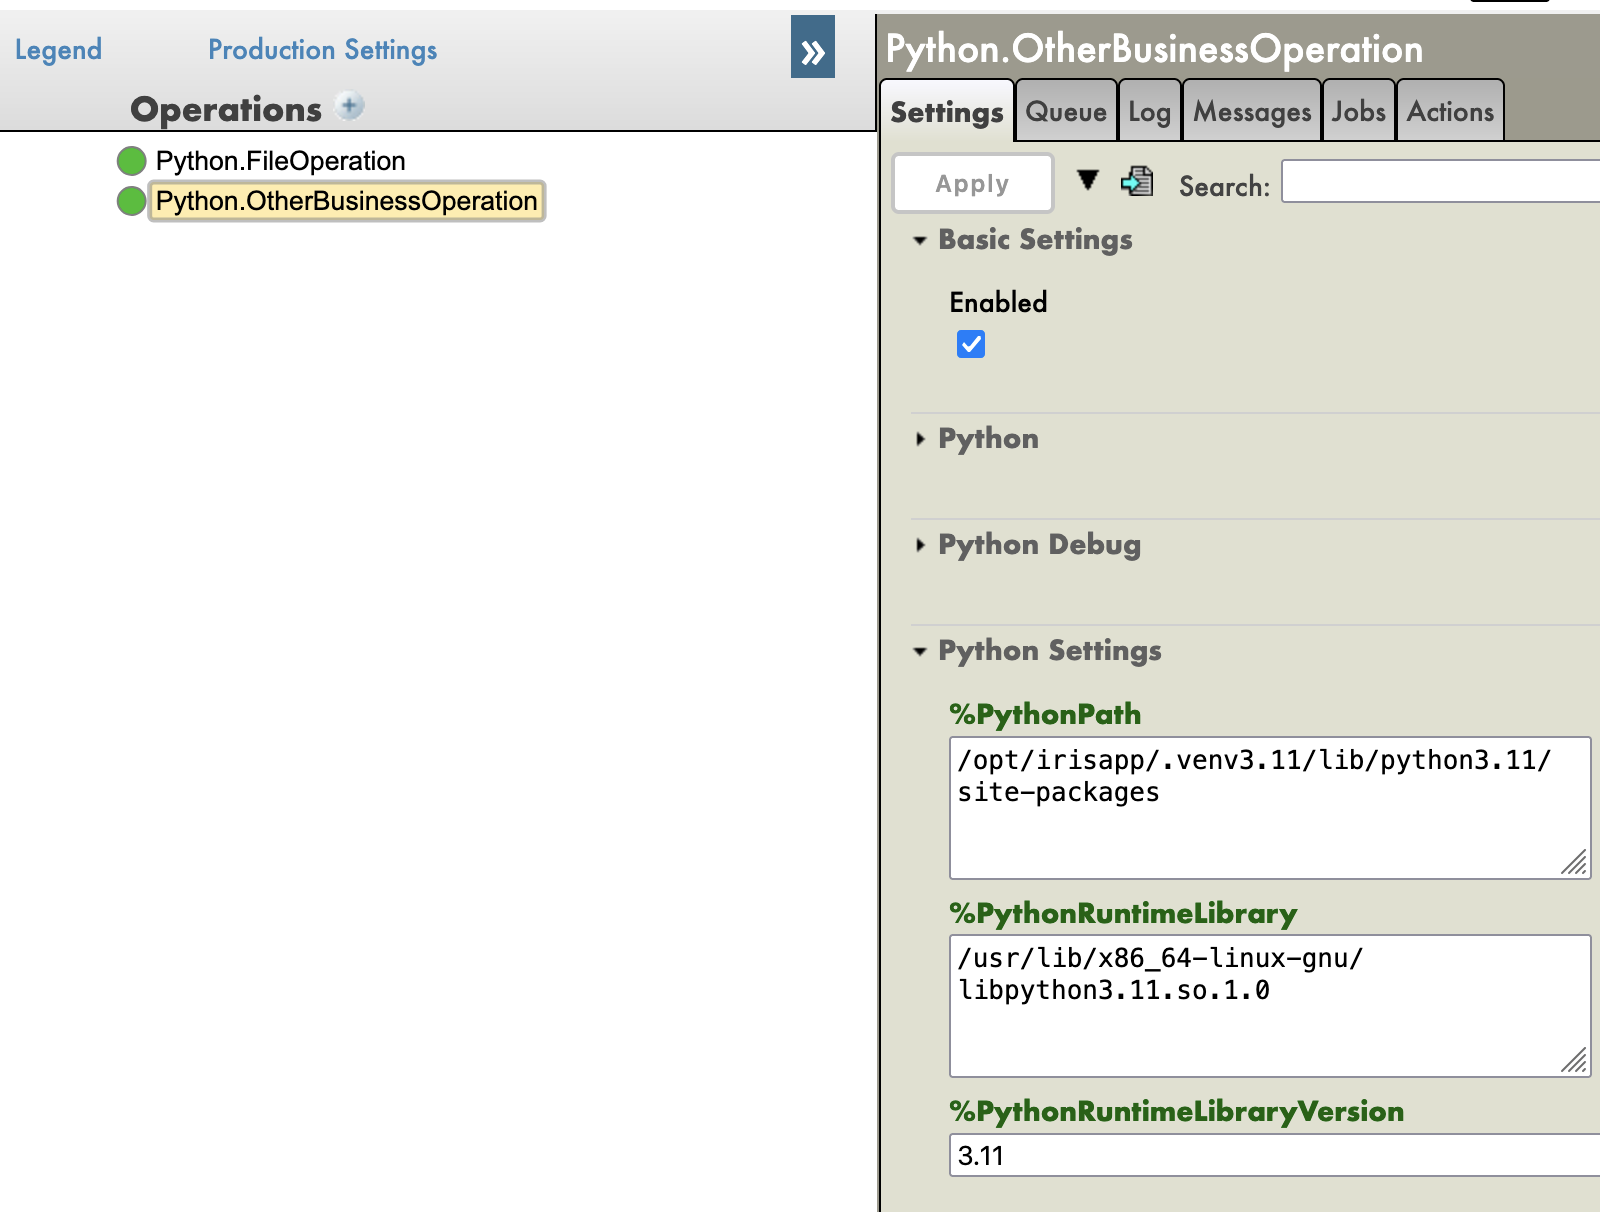
Task: Click the %PythonPath textarea resize grip
Action: coord(1575,863)
